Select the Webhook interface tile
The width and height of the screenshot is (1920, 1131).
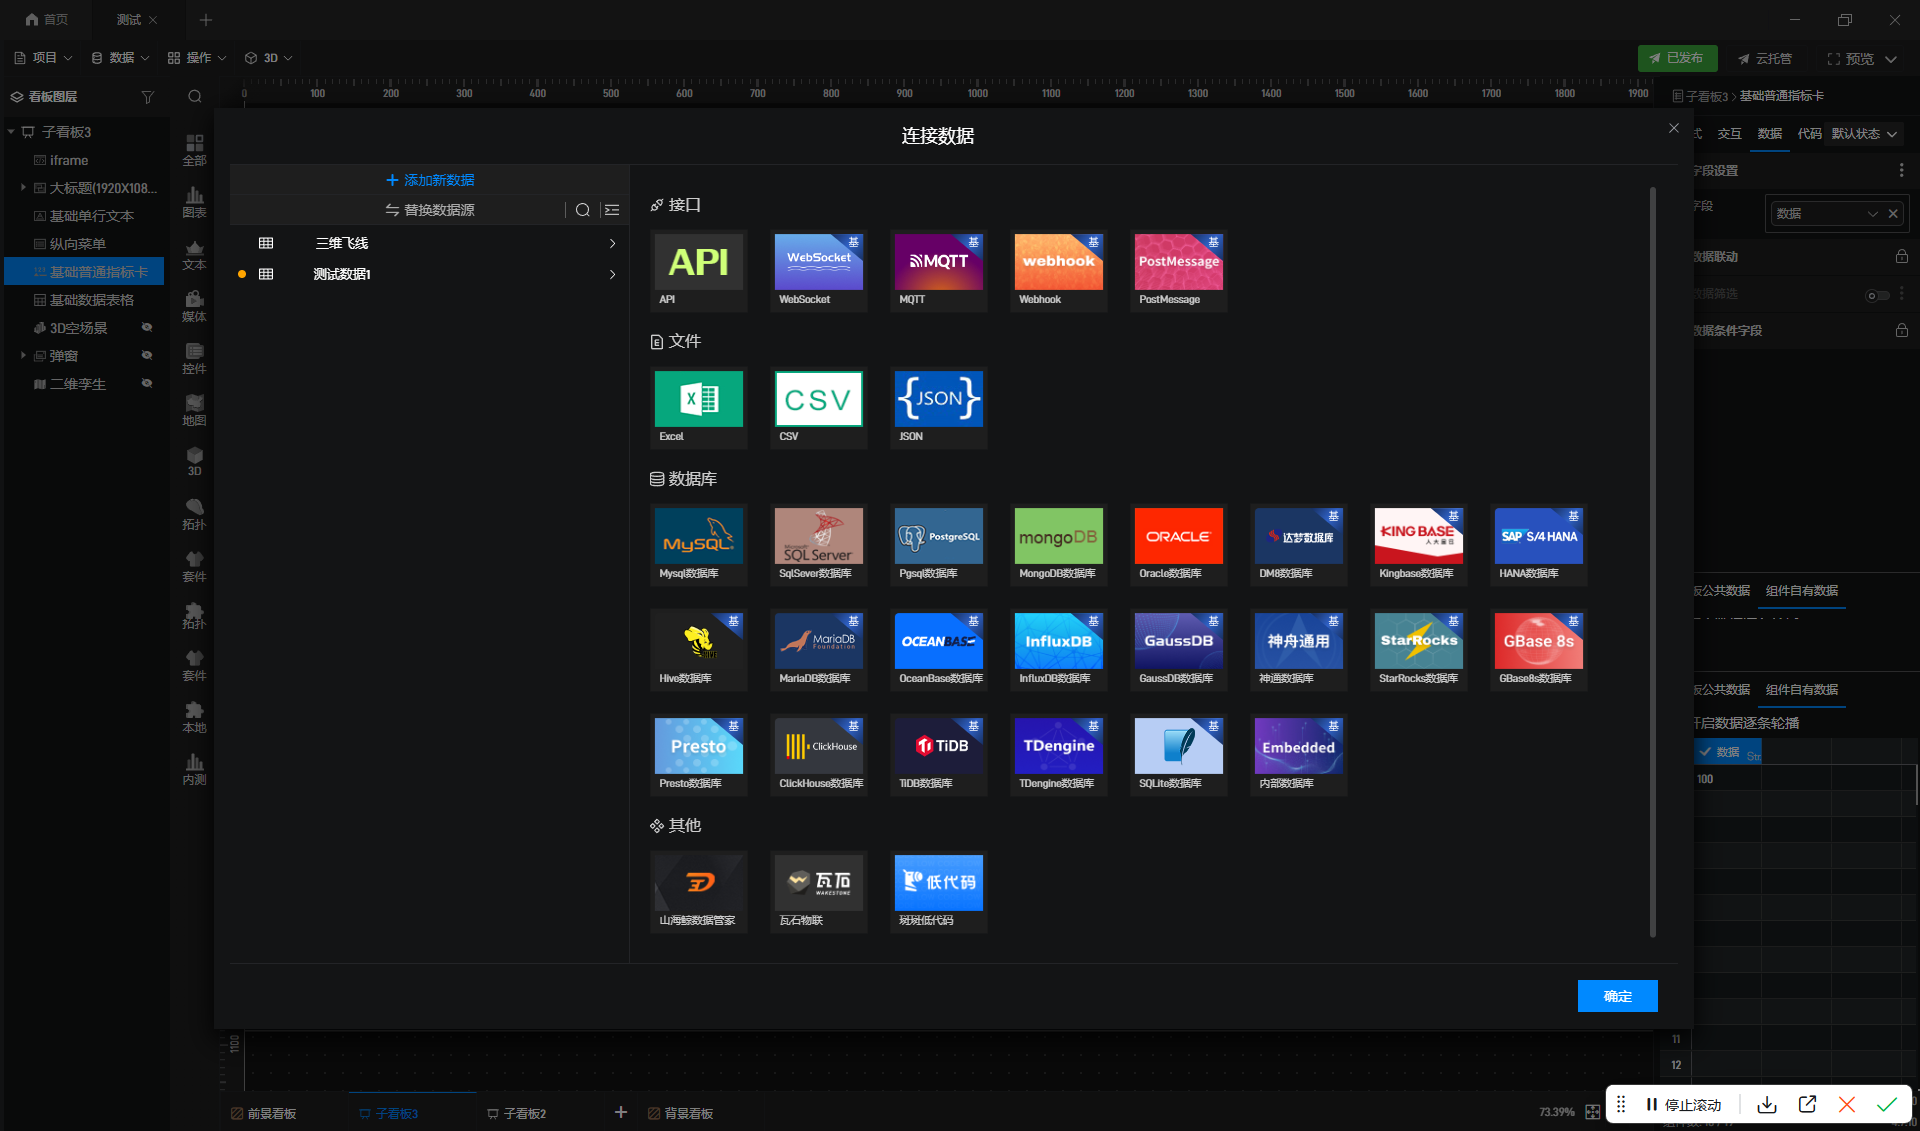click(x=1058, y=270)
